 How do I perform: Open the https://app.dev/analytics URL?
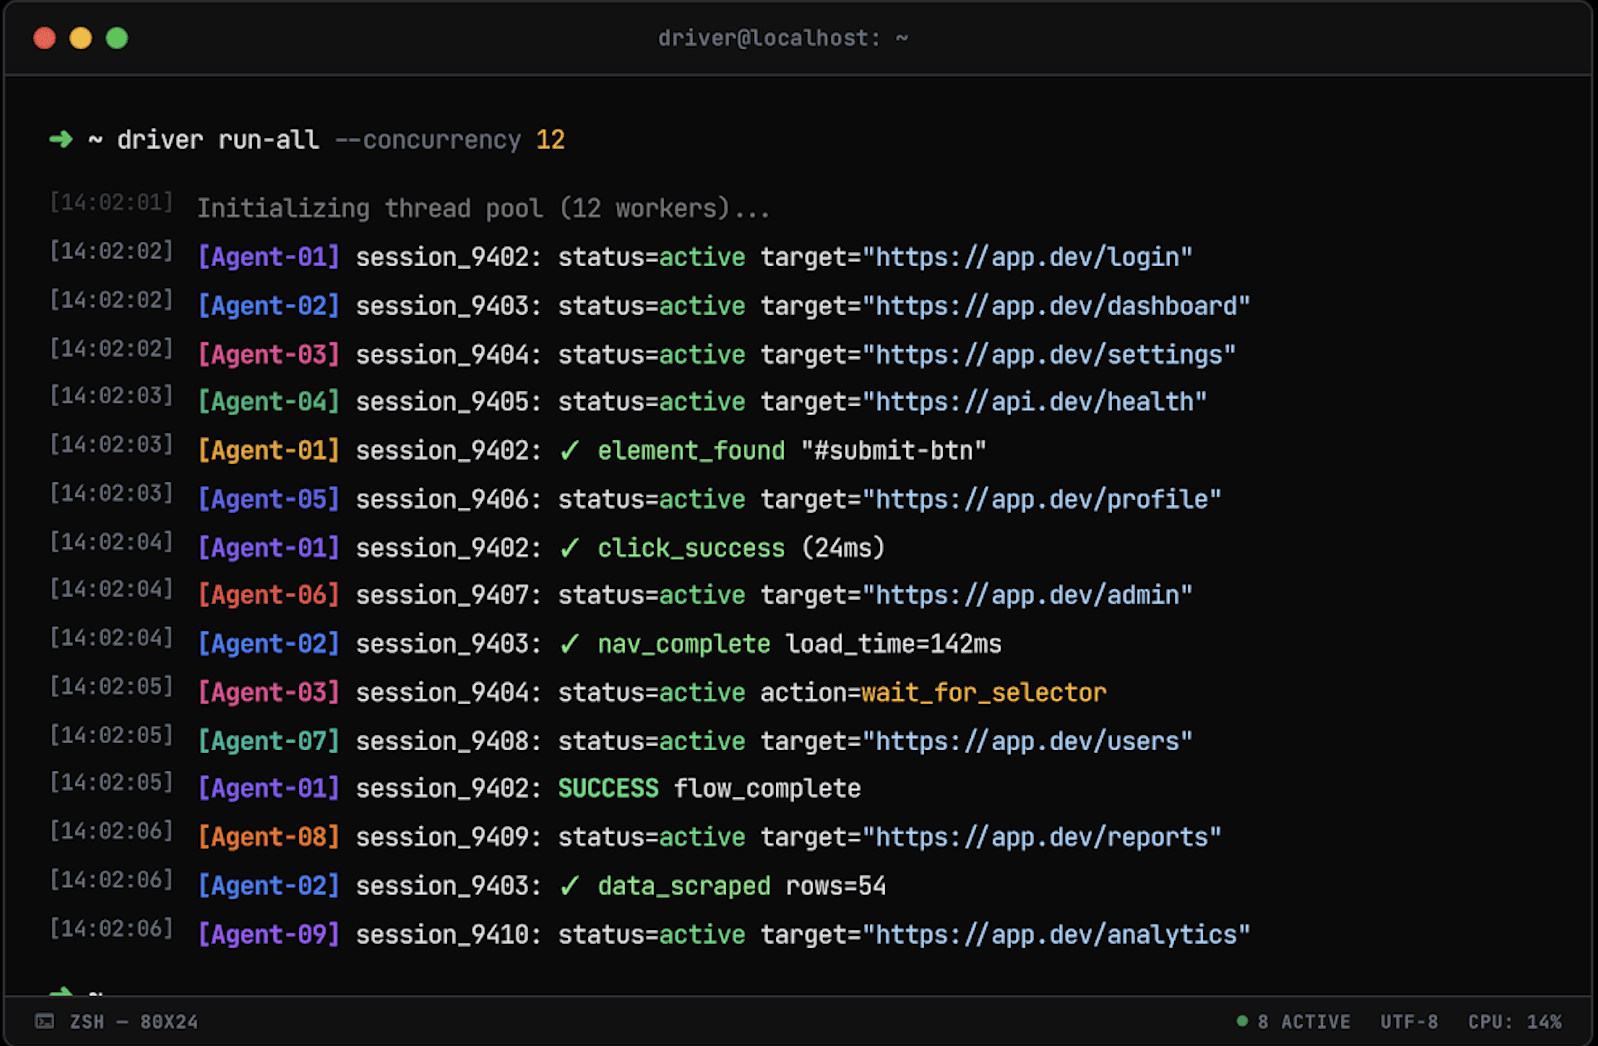(1056, 935)
